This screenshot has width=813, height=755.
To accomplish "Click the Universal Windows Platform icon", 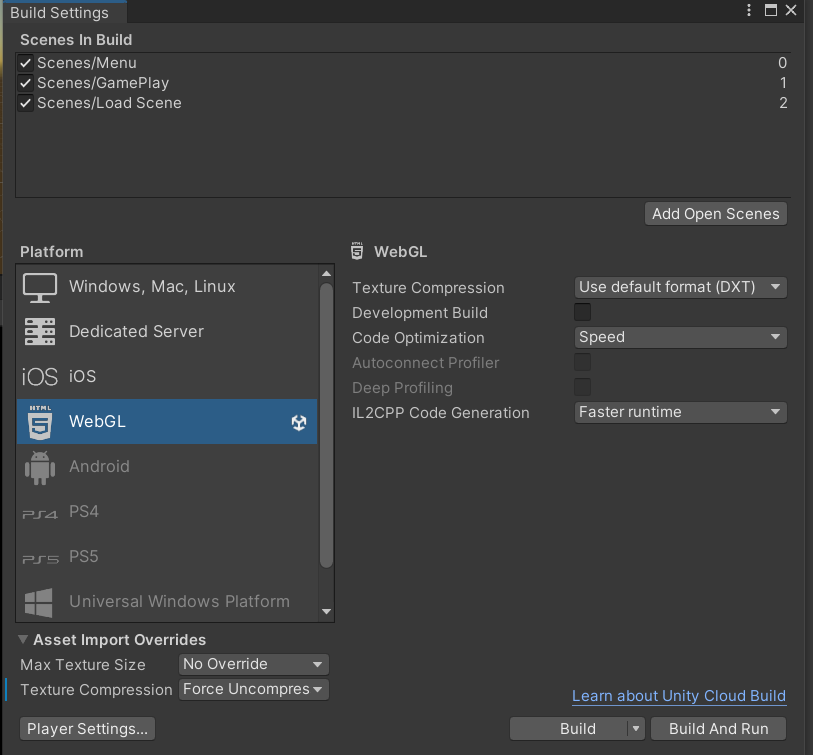I will coord(40,602).
